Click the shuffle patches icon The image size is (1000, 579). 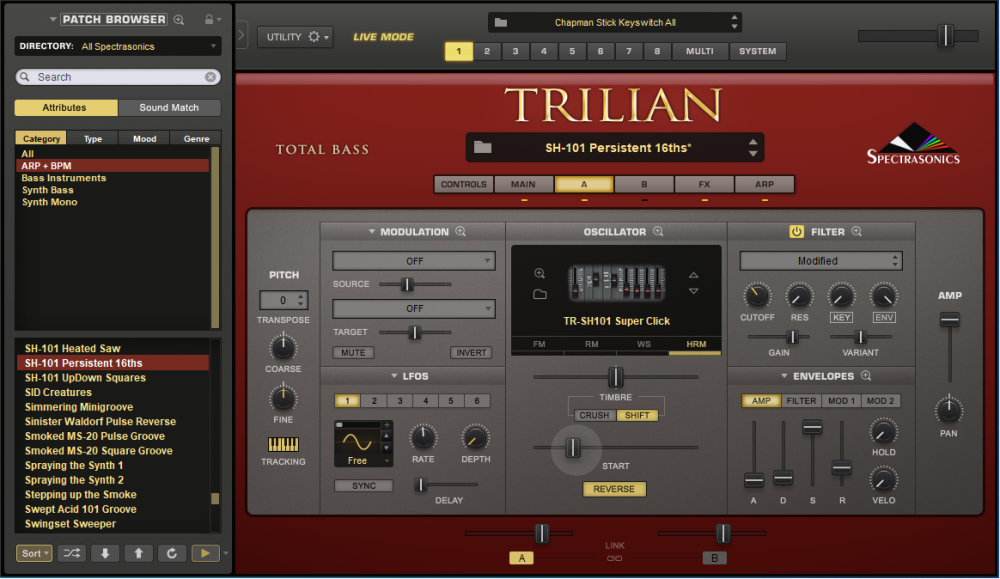click(71, 553)
